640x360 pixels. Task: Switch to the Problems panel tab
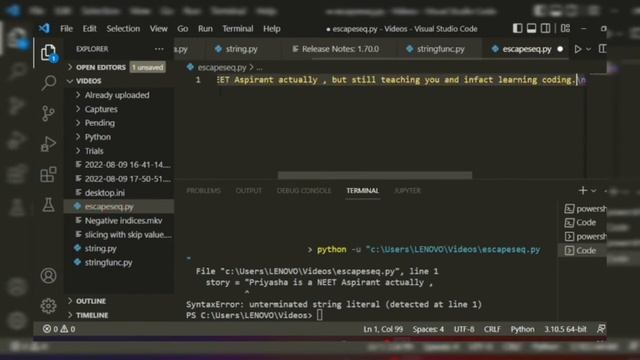(203, 191)
